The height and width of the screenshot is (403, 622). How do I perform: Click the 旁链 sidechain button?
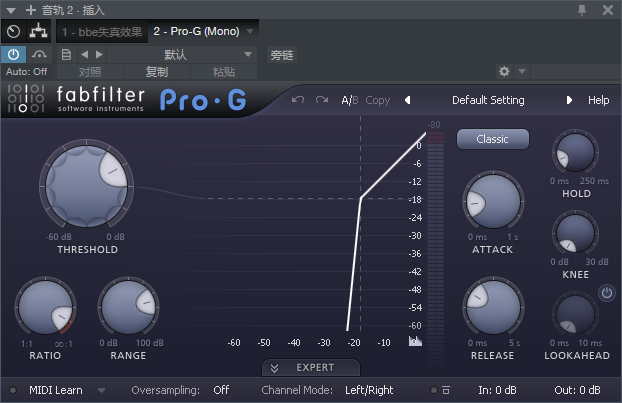pos(283,54)
